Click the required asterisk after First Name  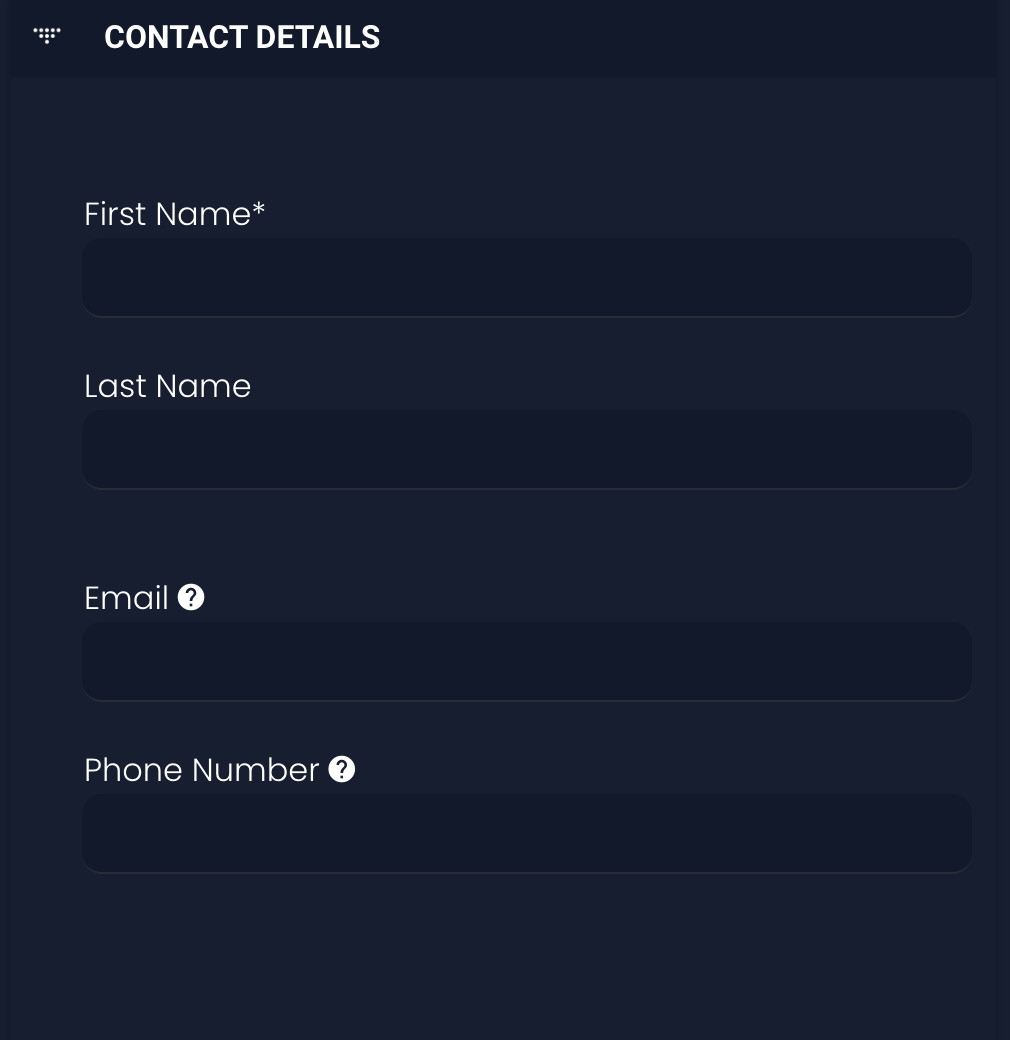(259, 210)
